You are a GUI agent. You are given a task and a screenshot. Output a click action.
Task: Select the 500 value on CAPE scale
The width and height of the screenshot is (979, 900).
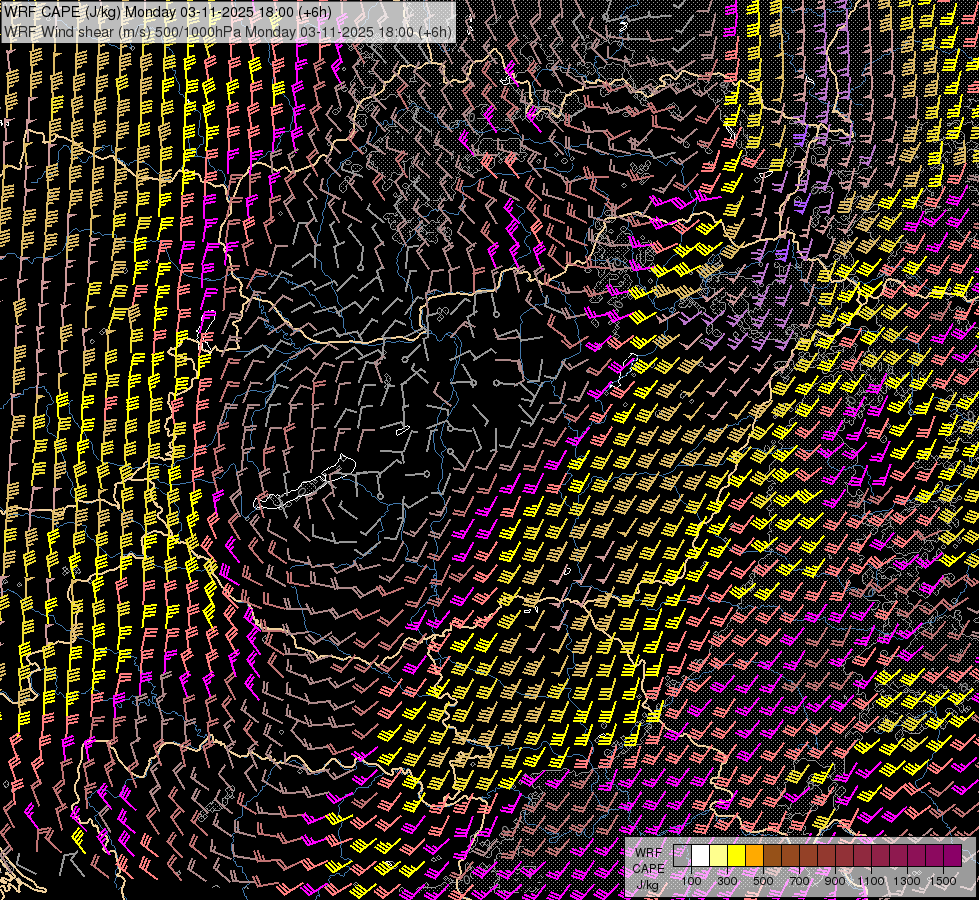[764, 880]
